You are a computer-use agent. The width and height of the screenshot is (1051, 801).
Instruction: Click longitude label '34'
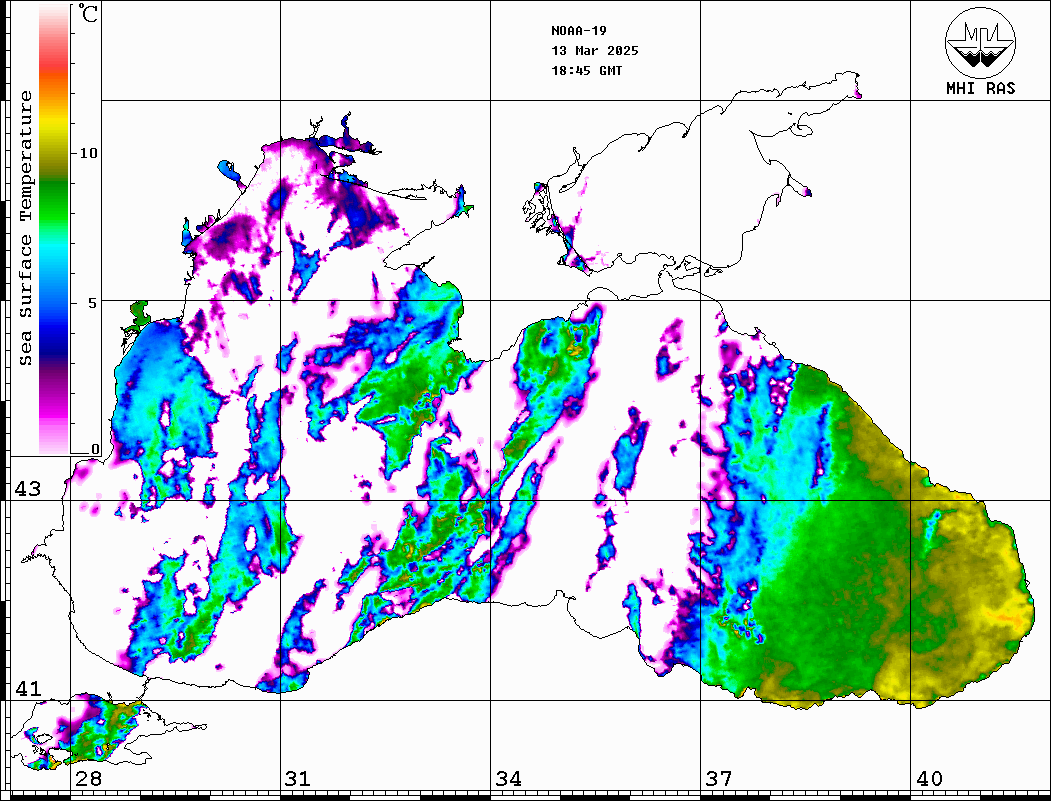pos(508,778)
